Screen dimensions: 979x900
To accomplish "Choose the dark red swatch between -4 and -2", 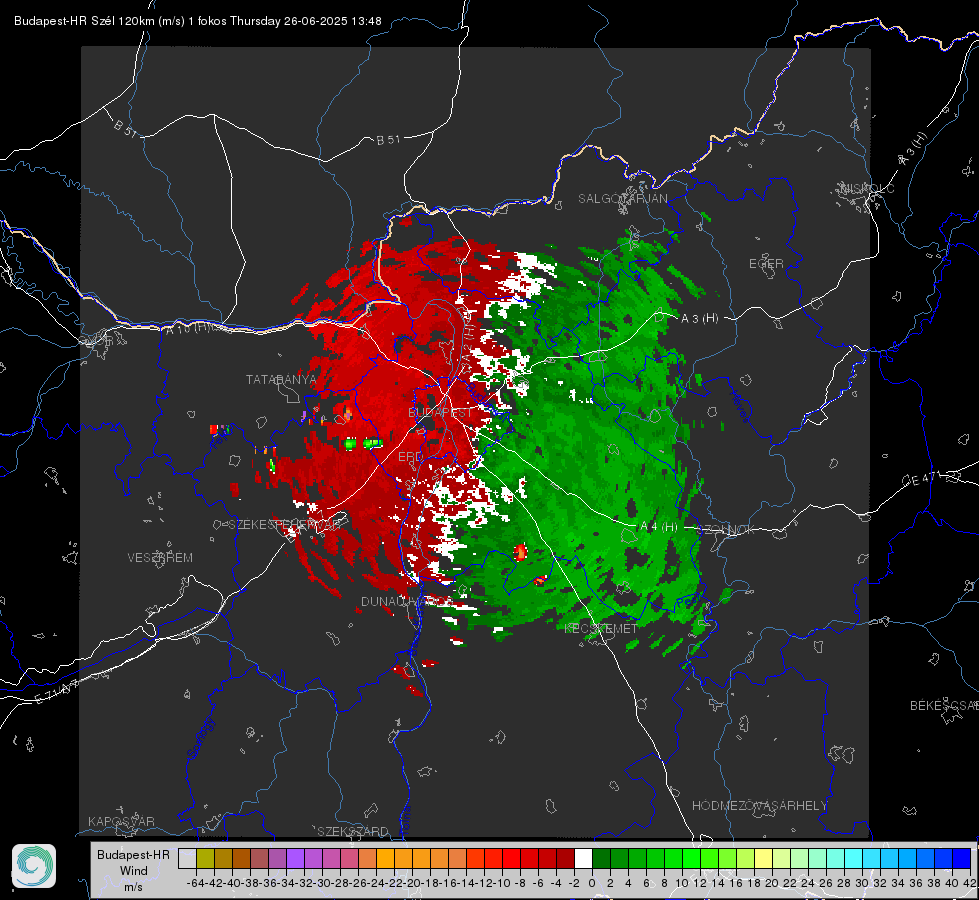I will pos(565,858).
